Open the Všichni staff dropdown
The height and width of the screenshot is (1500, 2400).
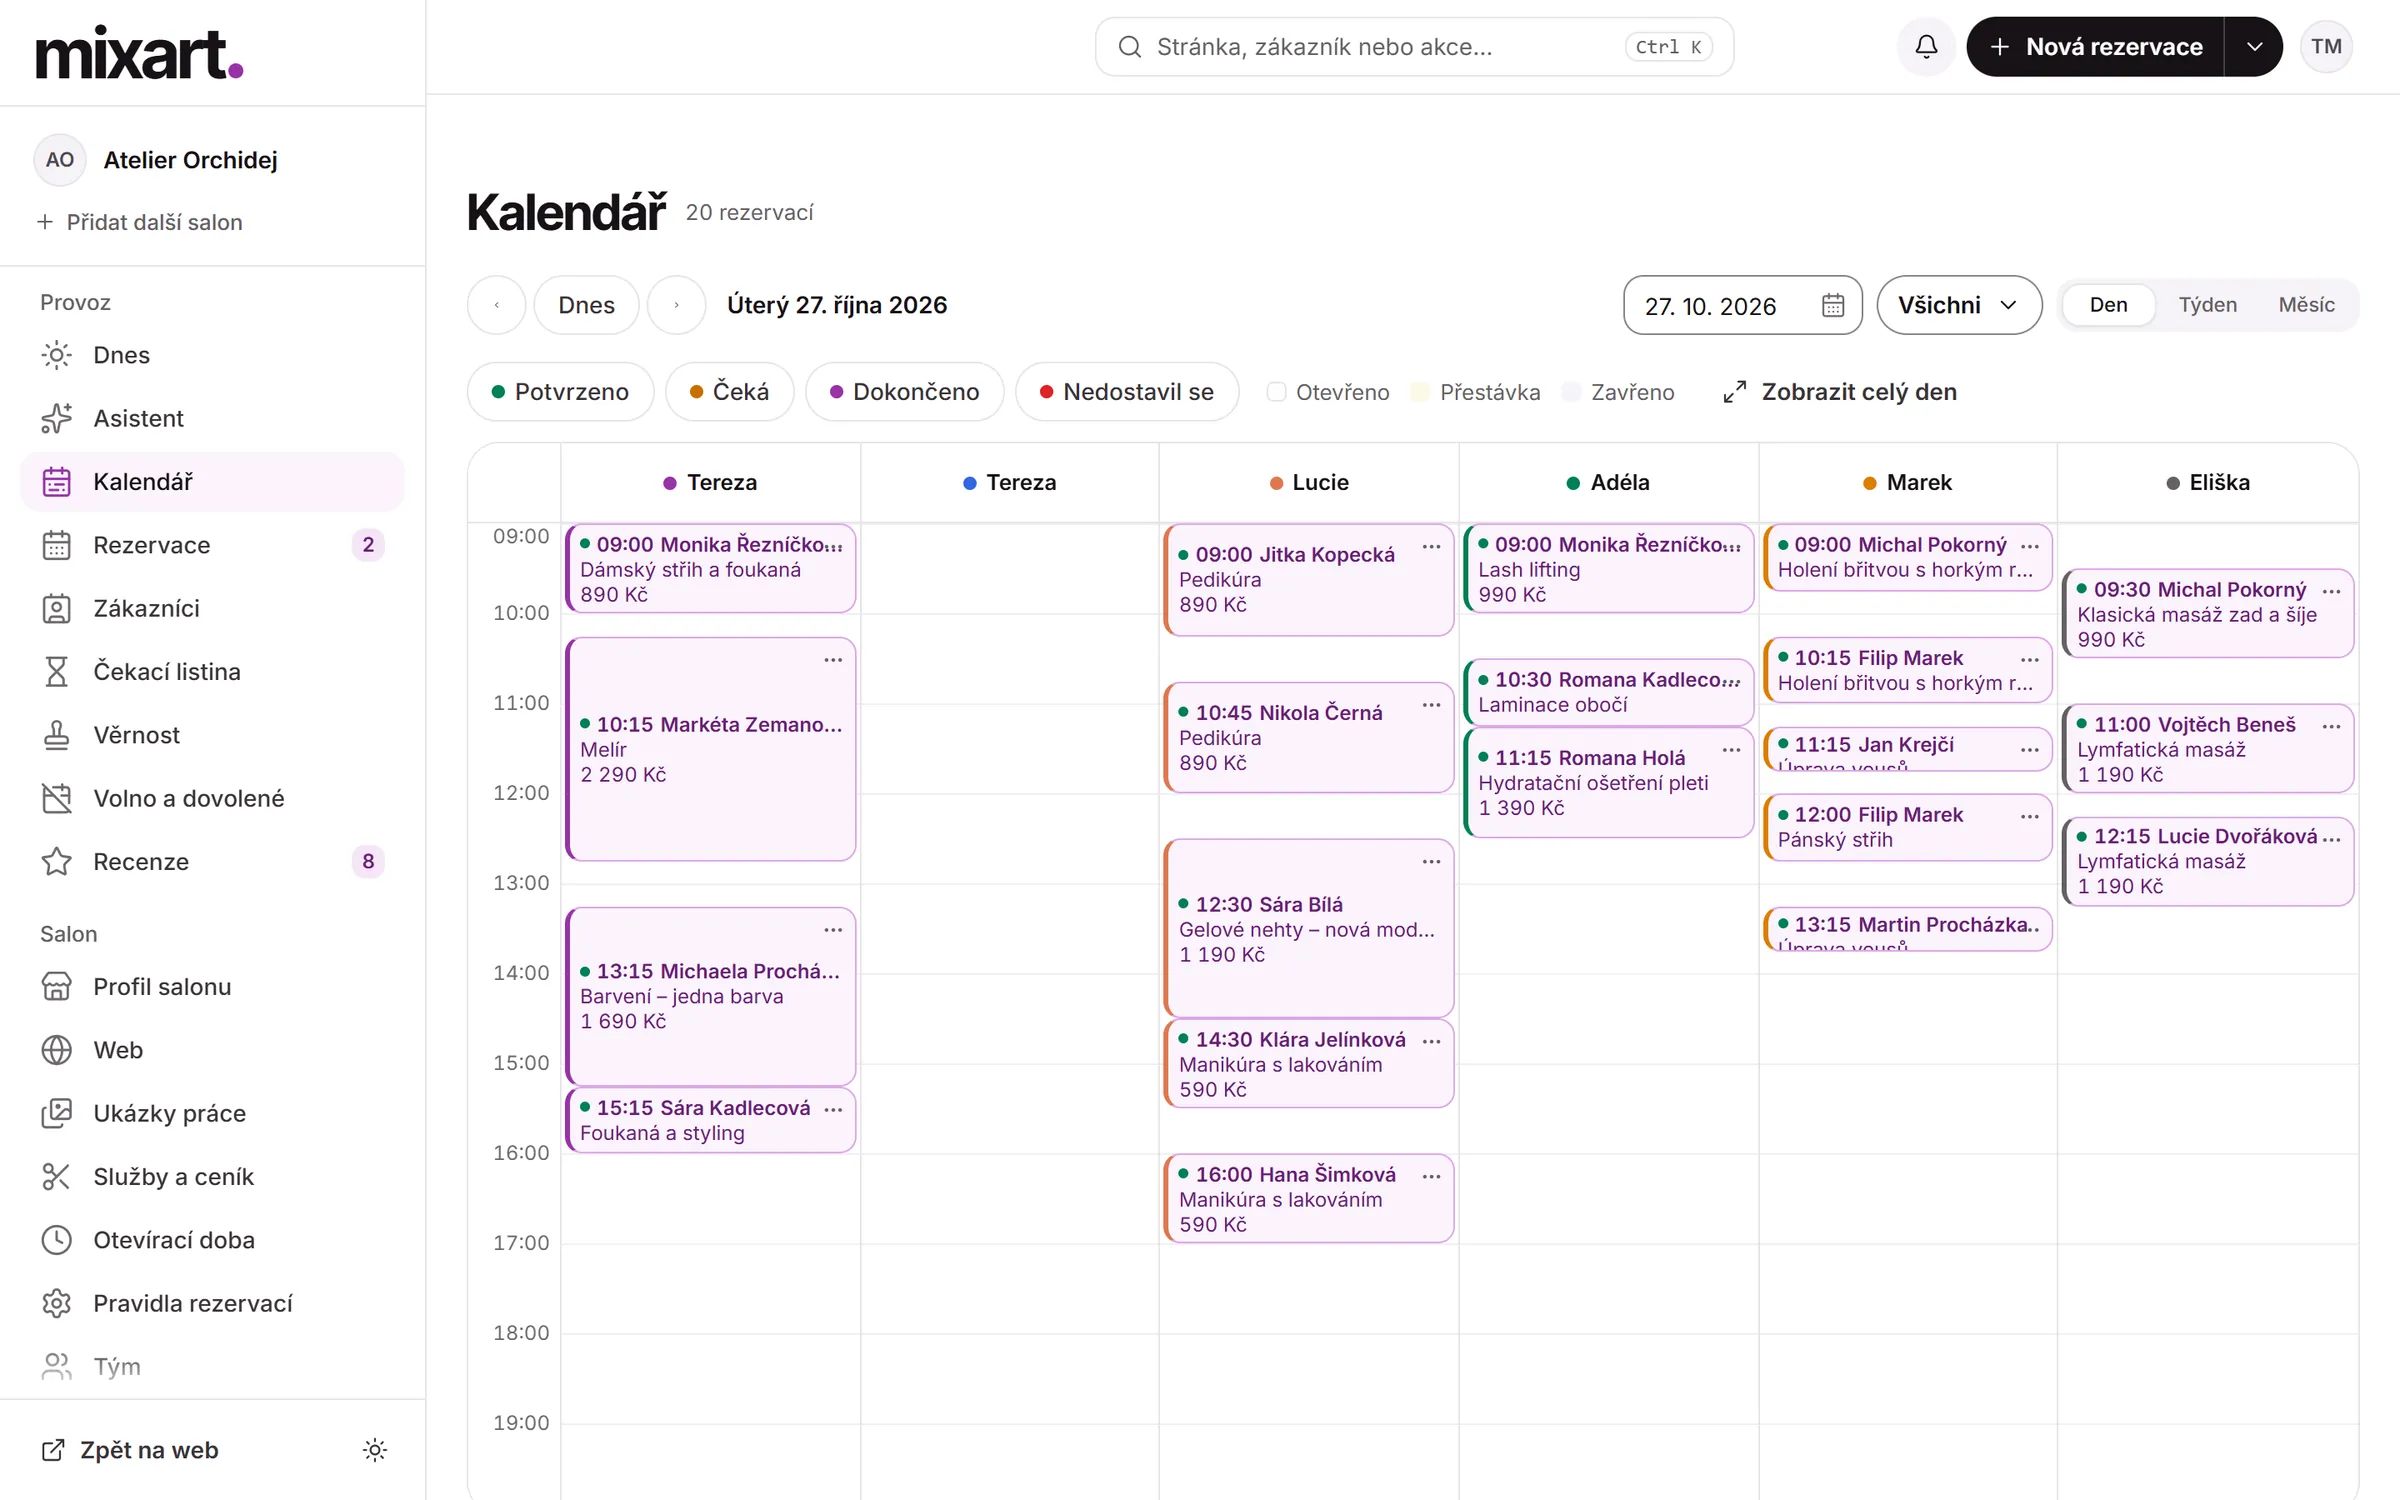[x=1958, y=305]
